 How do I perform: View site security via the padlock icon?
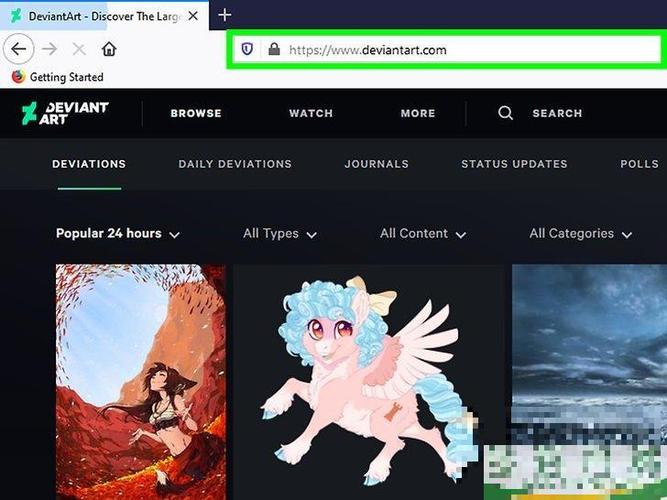point(274,49)
